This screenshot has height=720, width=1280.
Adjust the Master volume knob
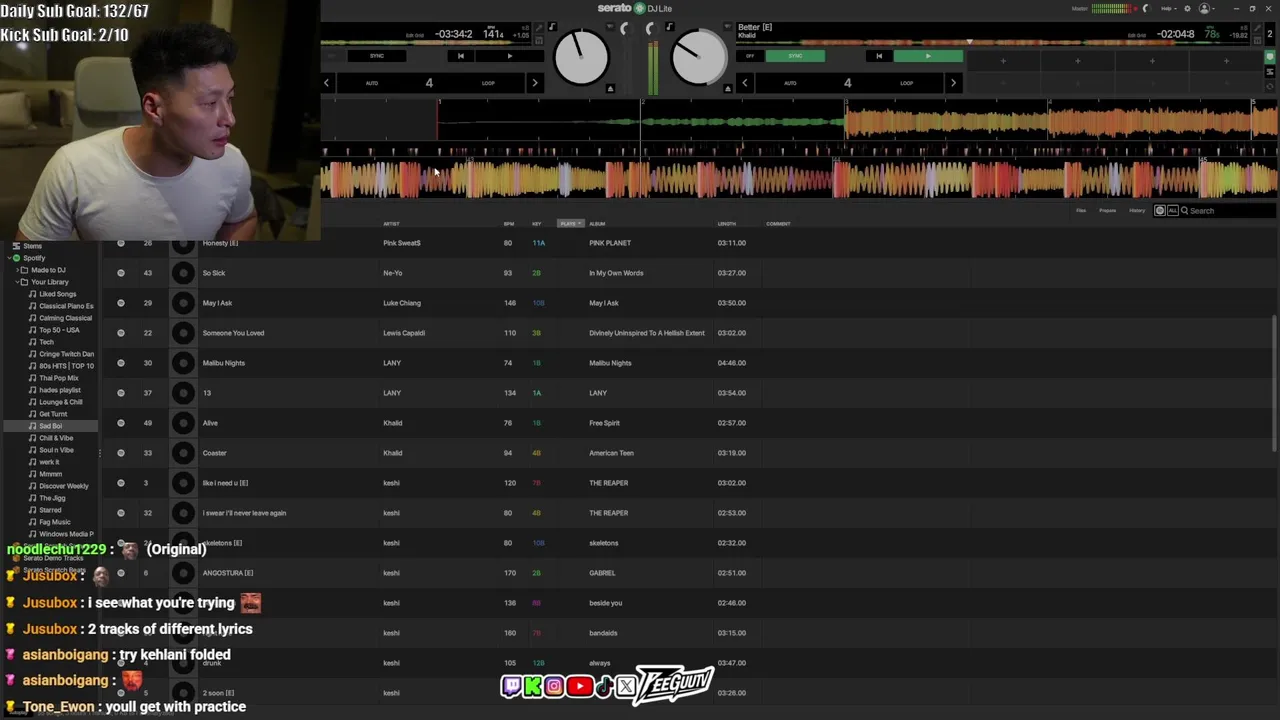click(1146, 9)
